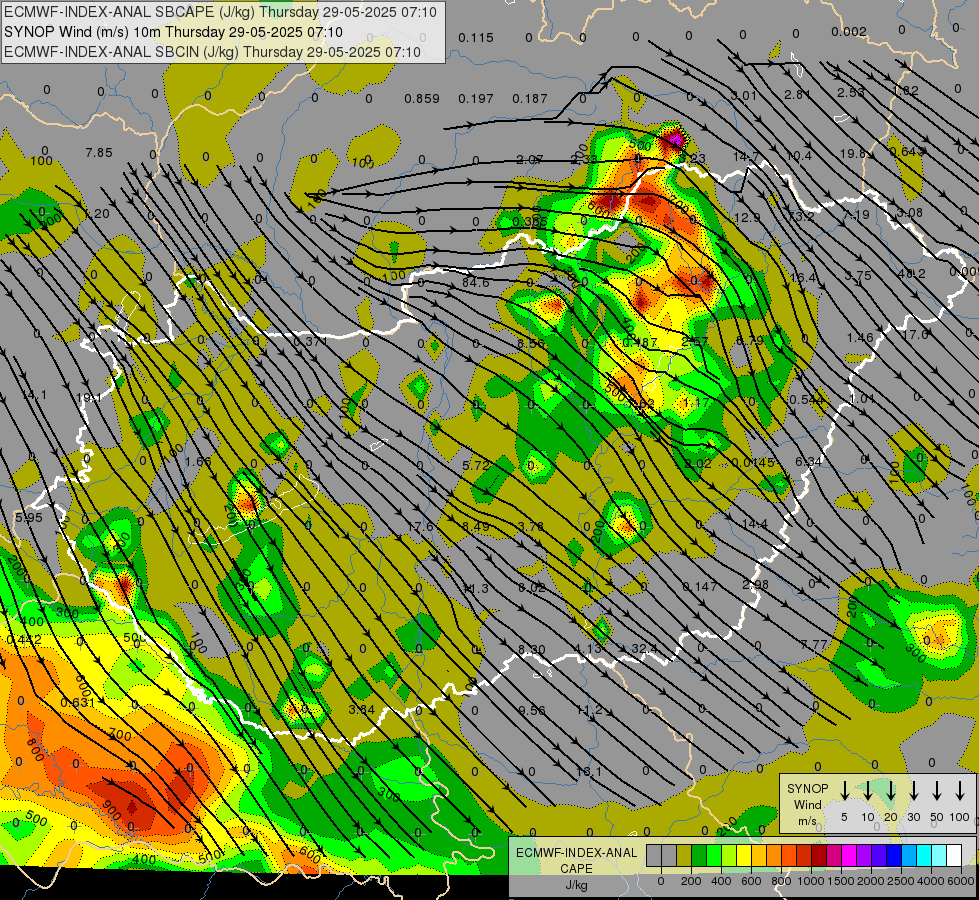Click the 50 m/s wind arrow in legend
The width and height of the screenshot is (979, 900).
coord(937,791)
